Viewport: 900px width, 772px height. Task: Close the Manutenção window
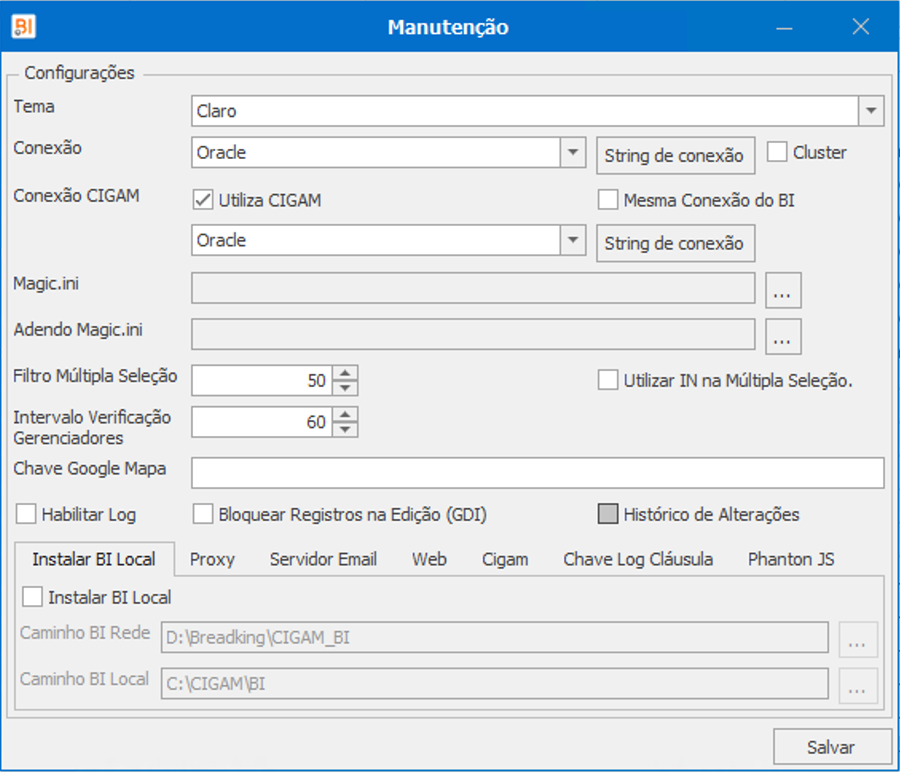point(860,27)
